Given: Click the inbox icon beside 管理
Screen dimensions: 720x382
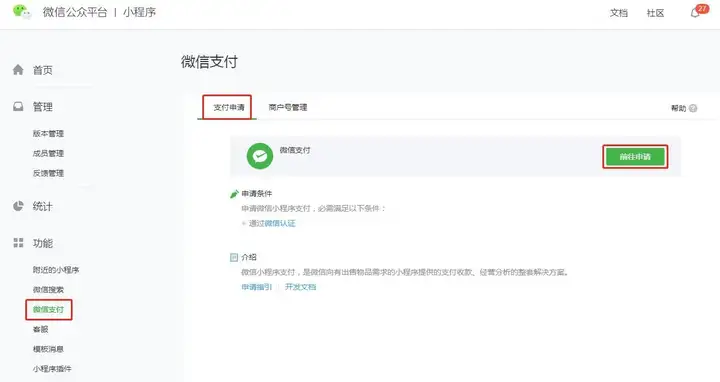Looking at the screenshot, I should pos(18,107).
